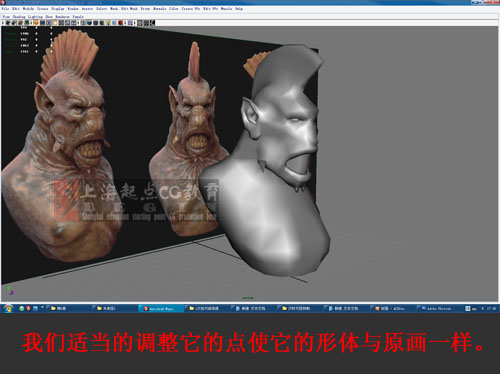Open the panel Lighting menu
Screen dimensions: 500x374
pyautogui.click(x=35, y=17)
